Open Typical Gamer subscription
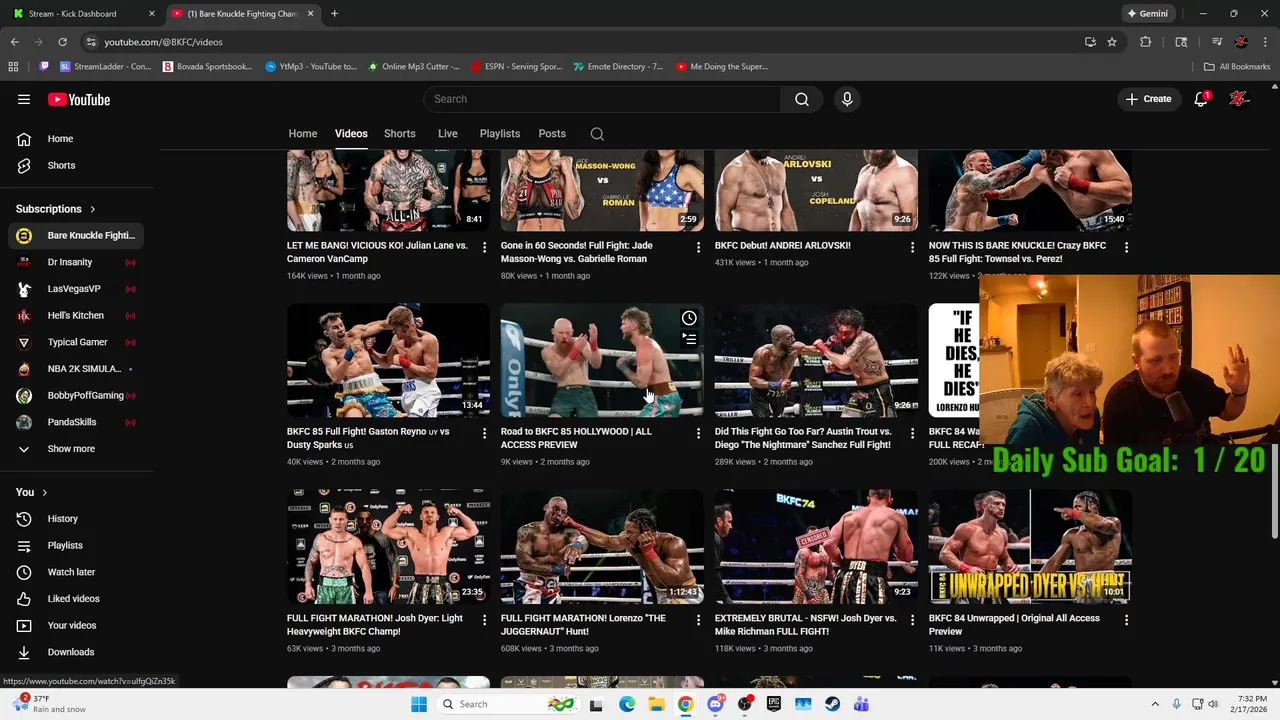The image size is (1280, 720). point(77,342)
